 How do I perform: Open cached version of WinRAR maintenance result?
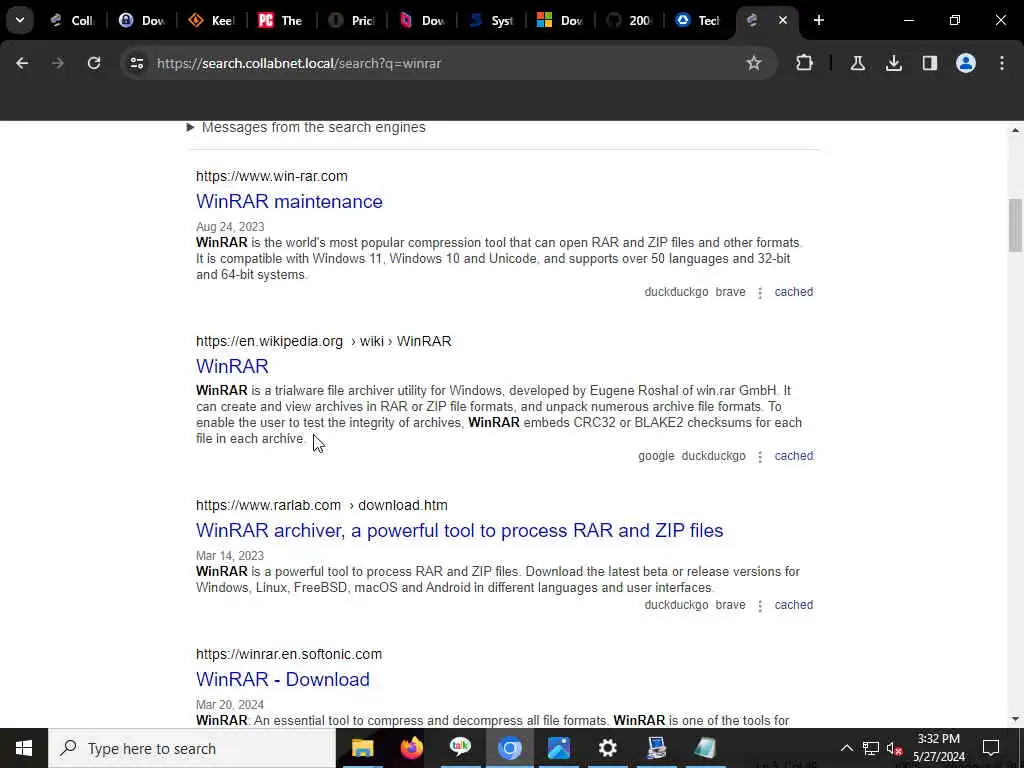coord(793,292)
